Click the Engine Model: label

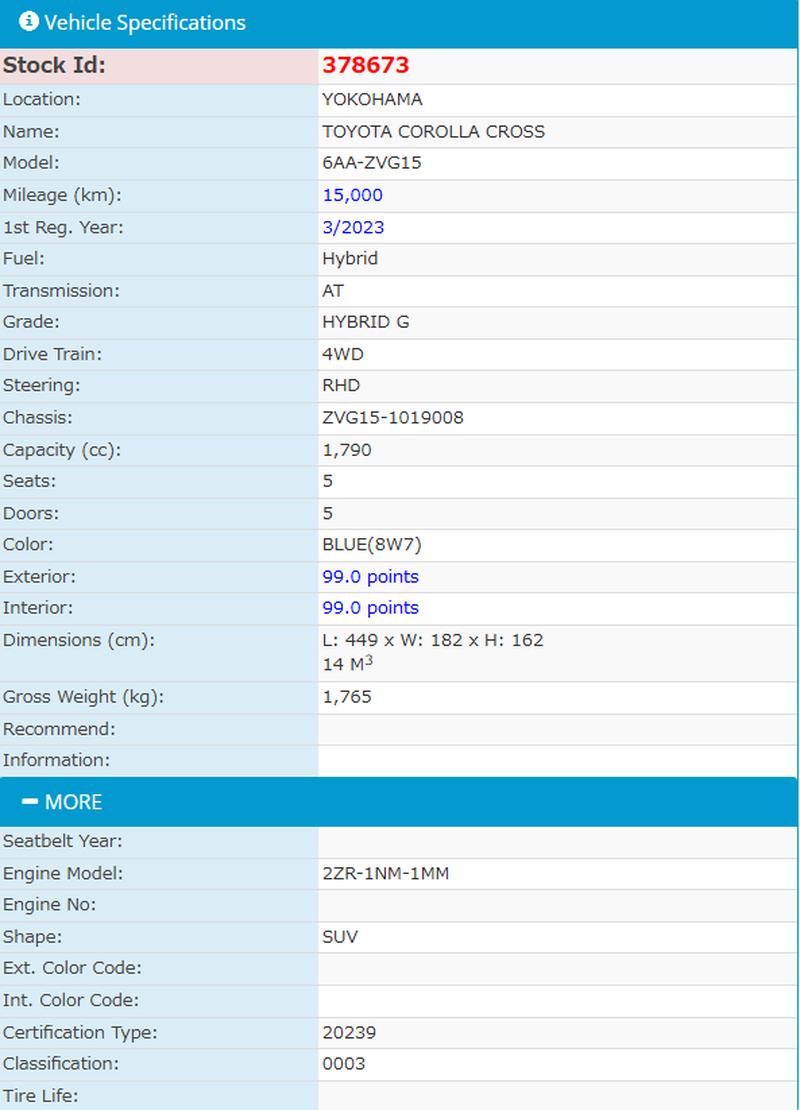[x=62, y=874]
